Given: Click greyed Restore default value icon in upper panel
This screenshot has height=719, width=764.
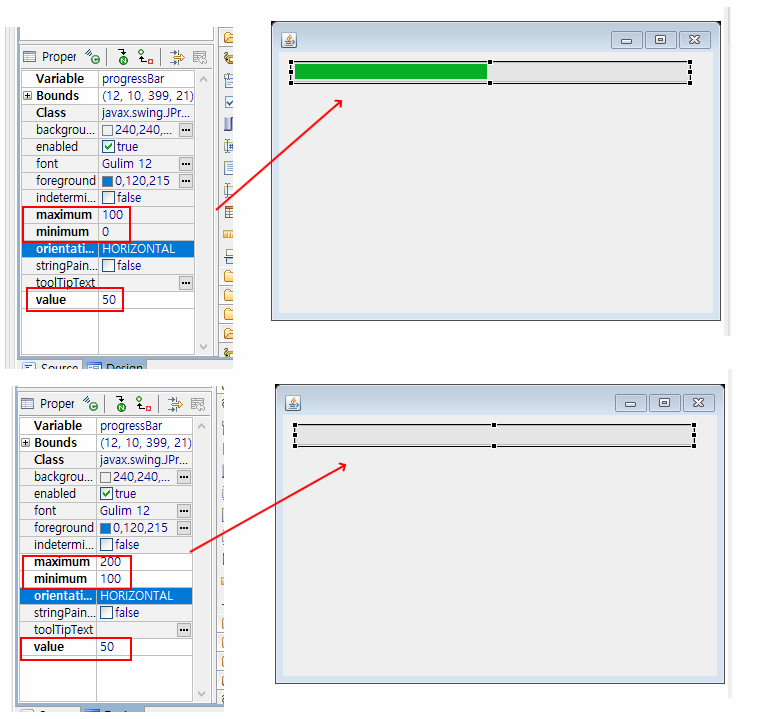Looking at the screenshot, I should pyautogui.click(x=200, y=57).
